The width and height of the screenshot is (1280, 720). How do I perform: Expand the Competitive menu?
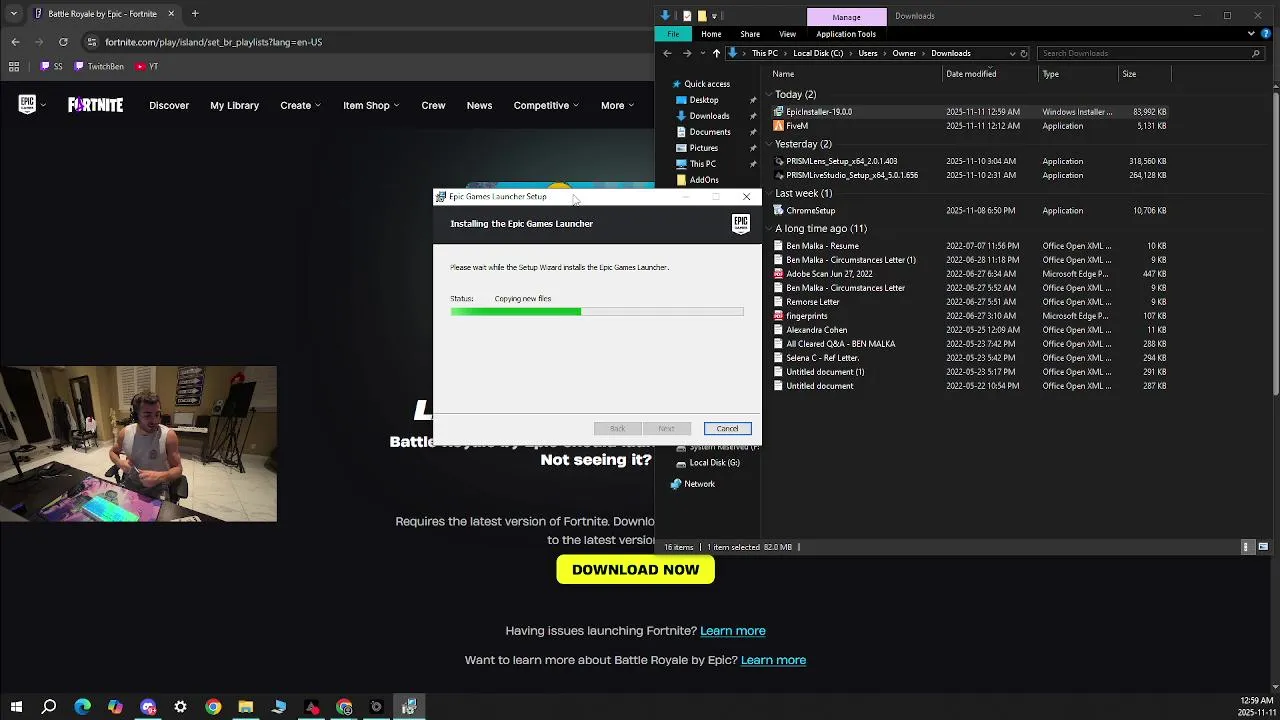tap(546, 105)
